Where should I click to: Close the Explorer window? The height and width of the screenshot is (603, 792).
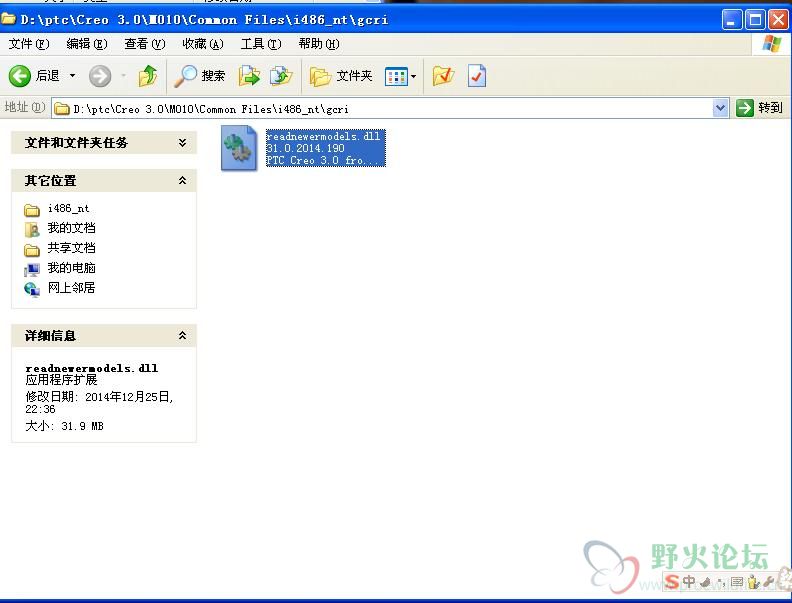pos(778,20)
